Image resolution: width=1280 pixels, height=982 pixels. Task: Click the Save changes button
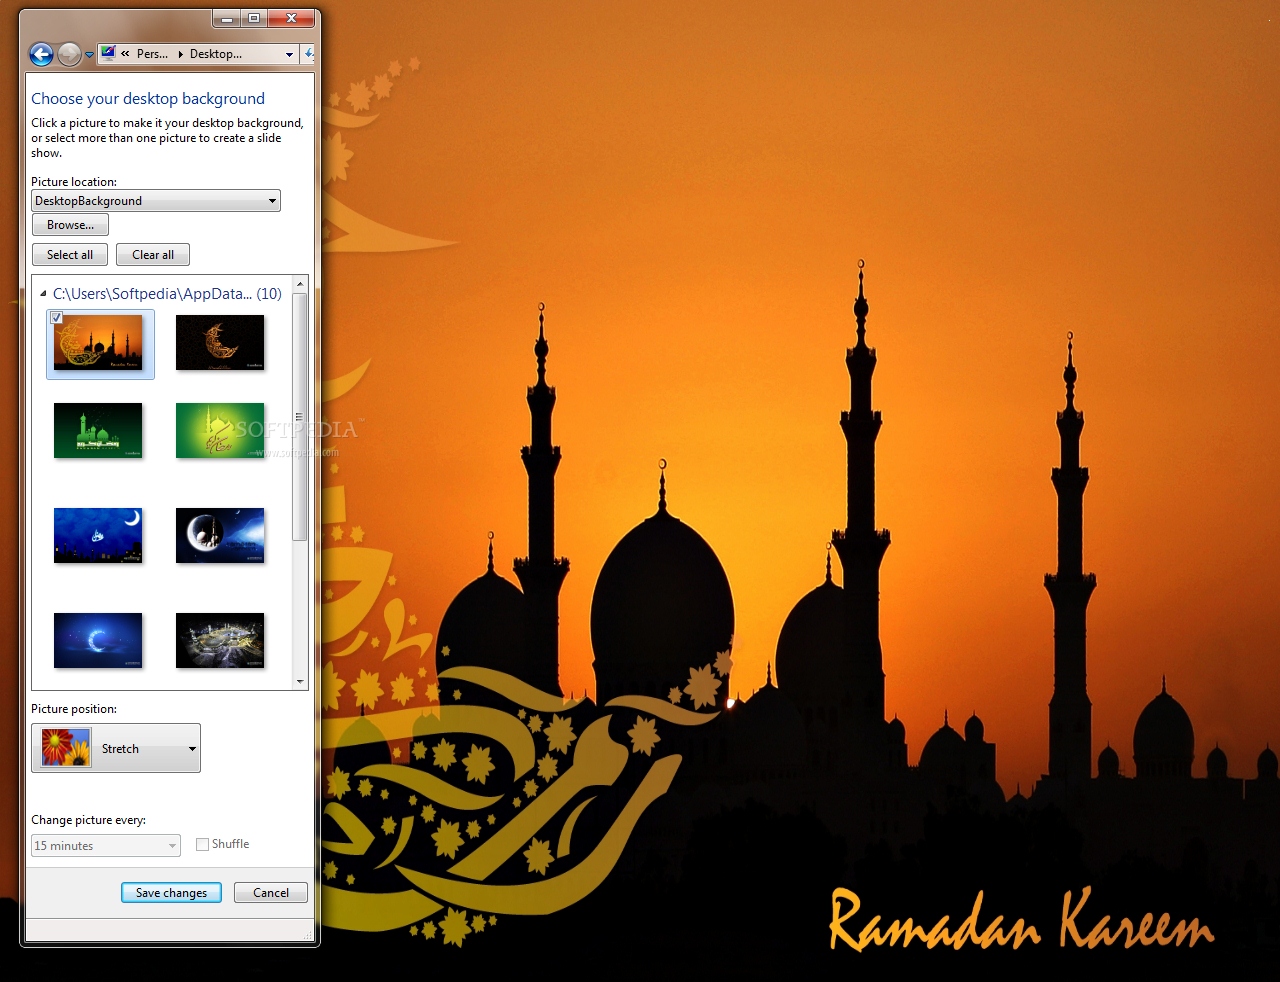pos(171,893)
